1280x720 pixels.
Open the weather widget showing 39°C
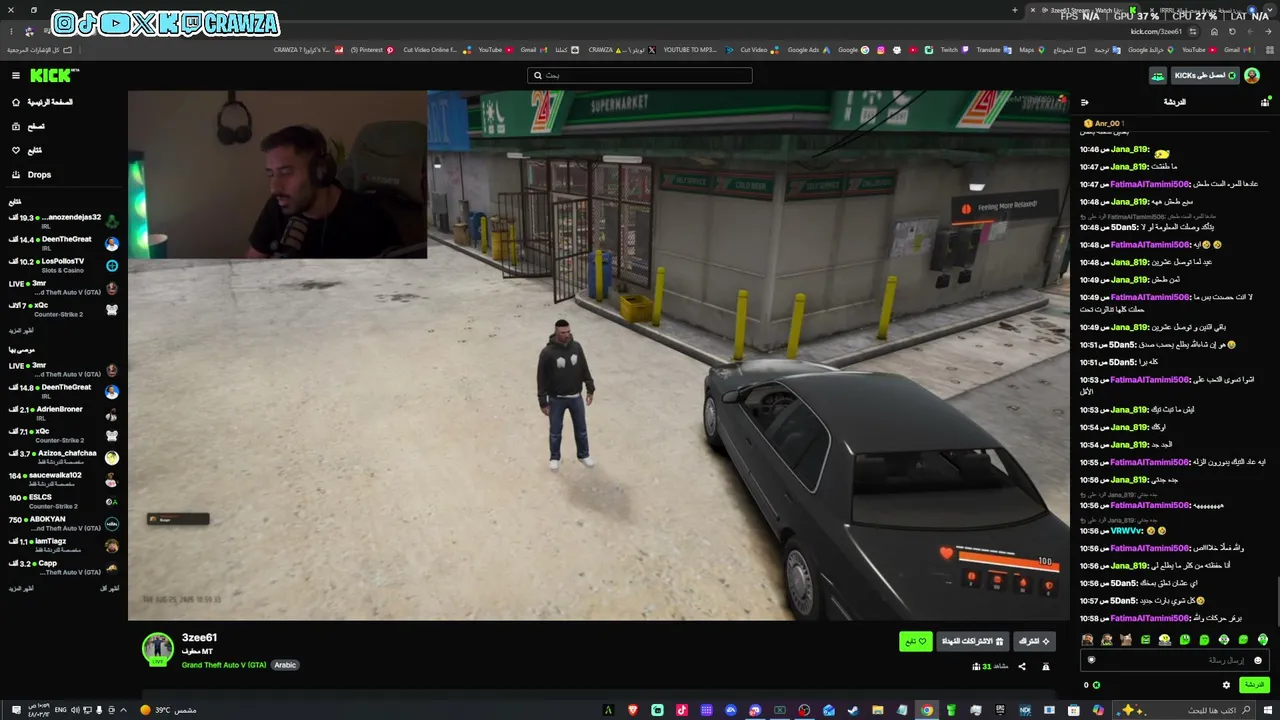(168, 710)
